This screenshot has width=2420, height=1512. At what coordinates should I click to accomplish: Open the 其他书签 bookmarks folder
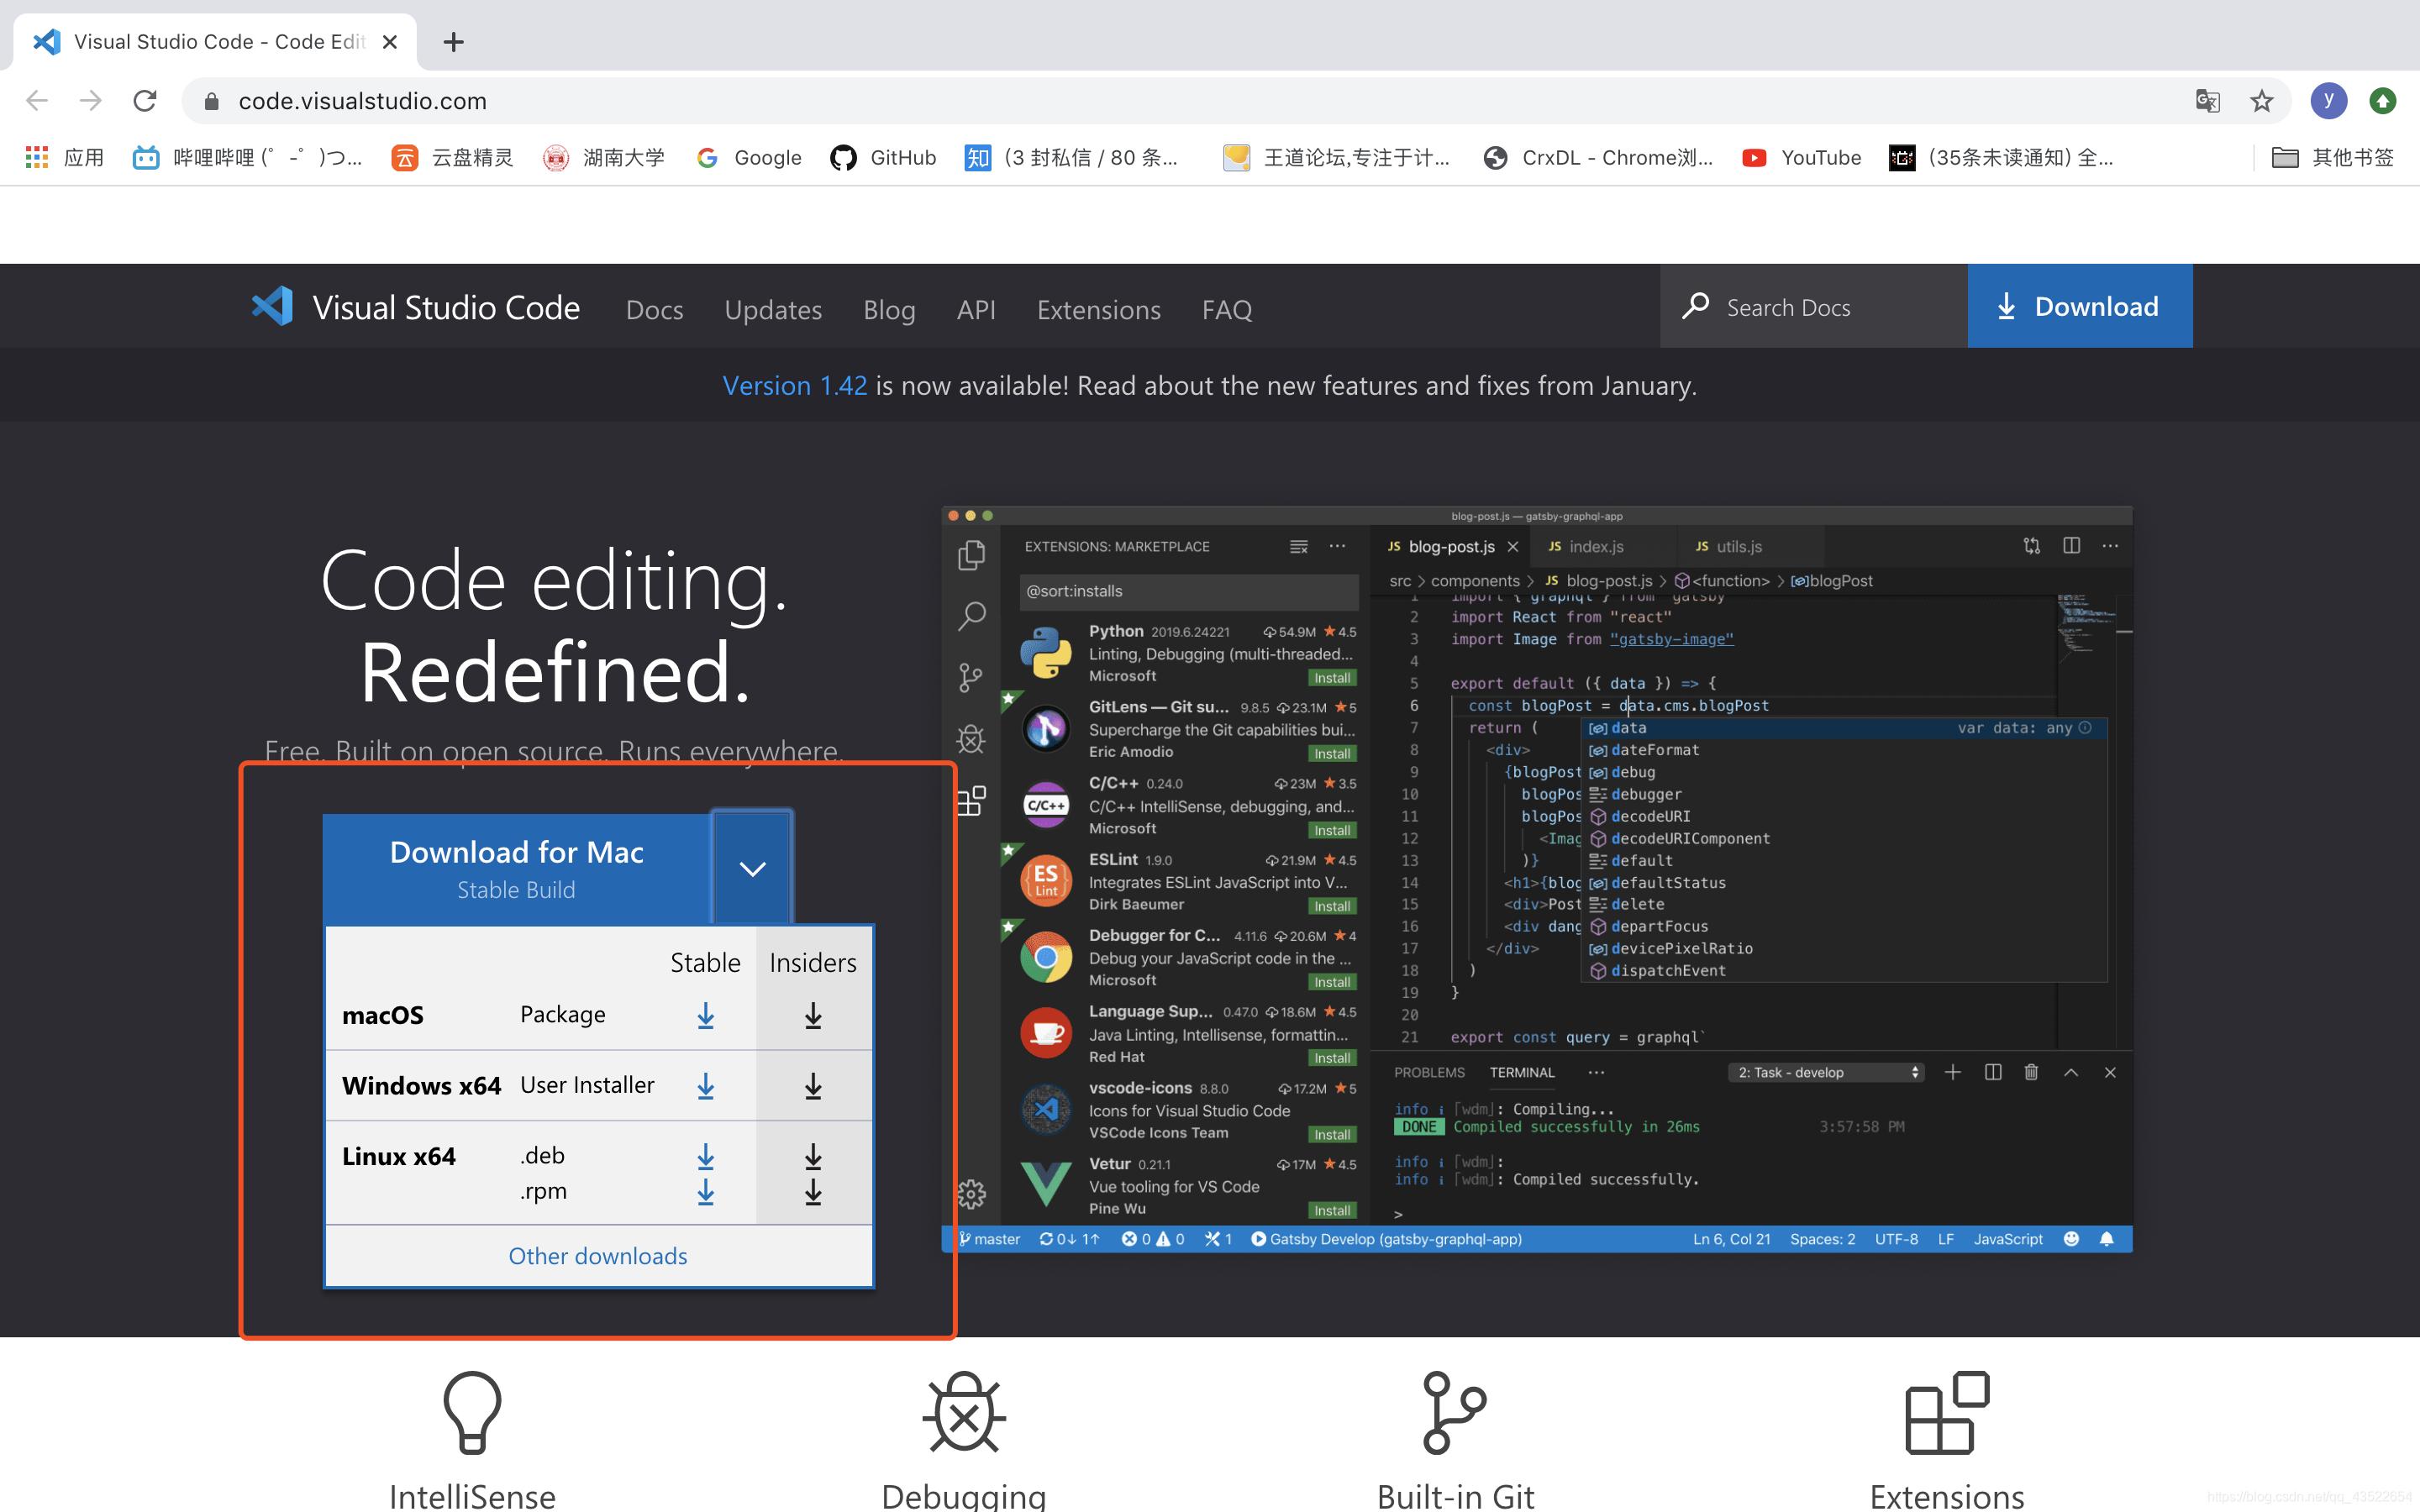pyautogui.click(x=2332, y=158)
